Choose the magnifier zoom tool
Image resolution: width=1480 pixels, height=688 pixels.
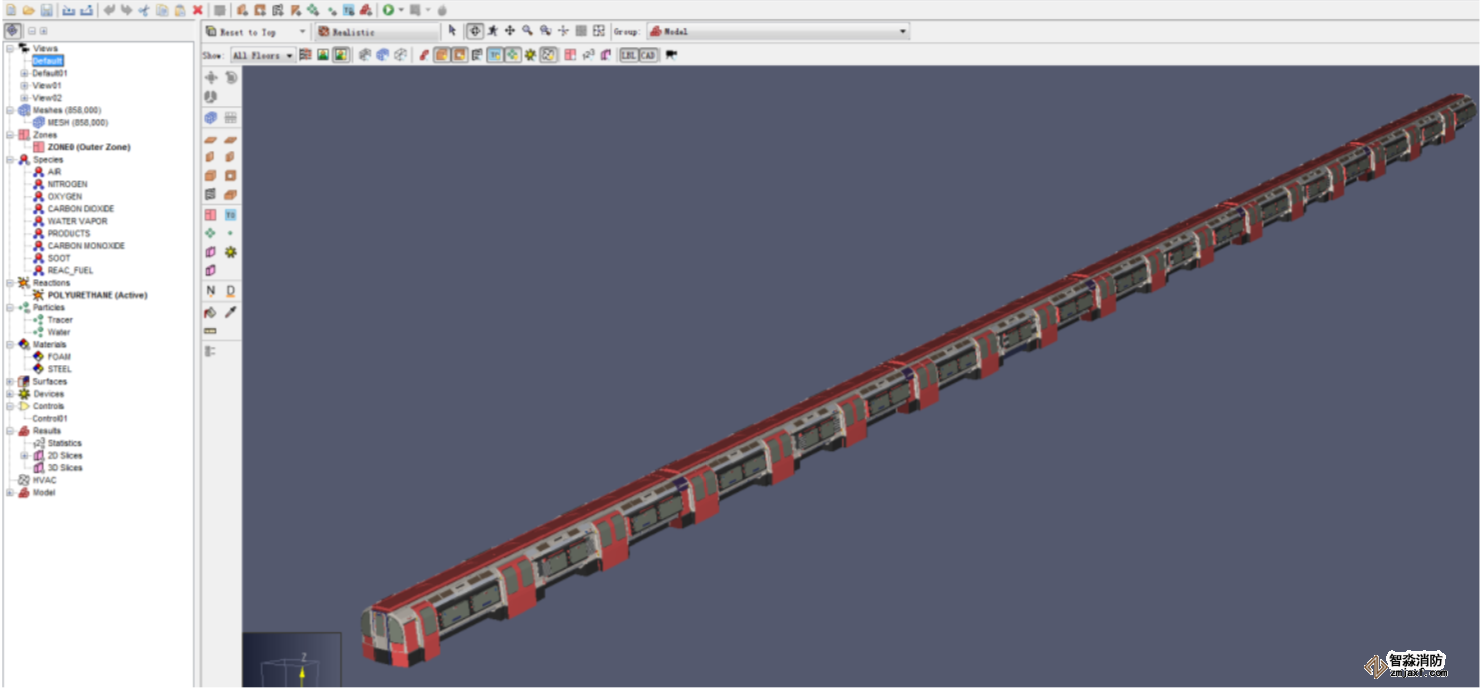coord(527,31)
